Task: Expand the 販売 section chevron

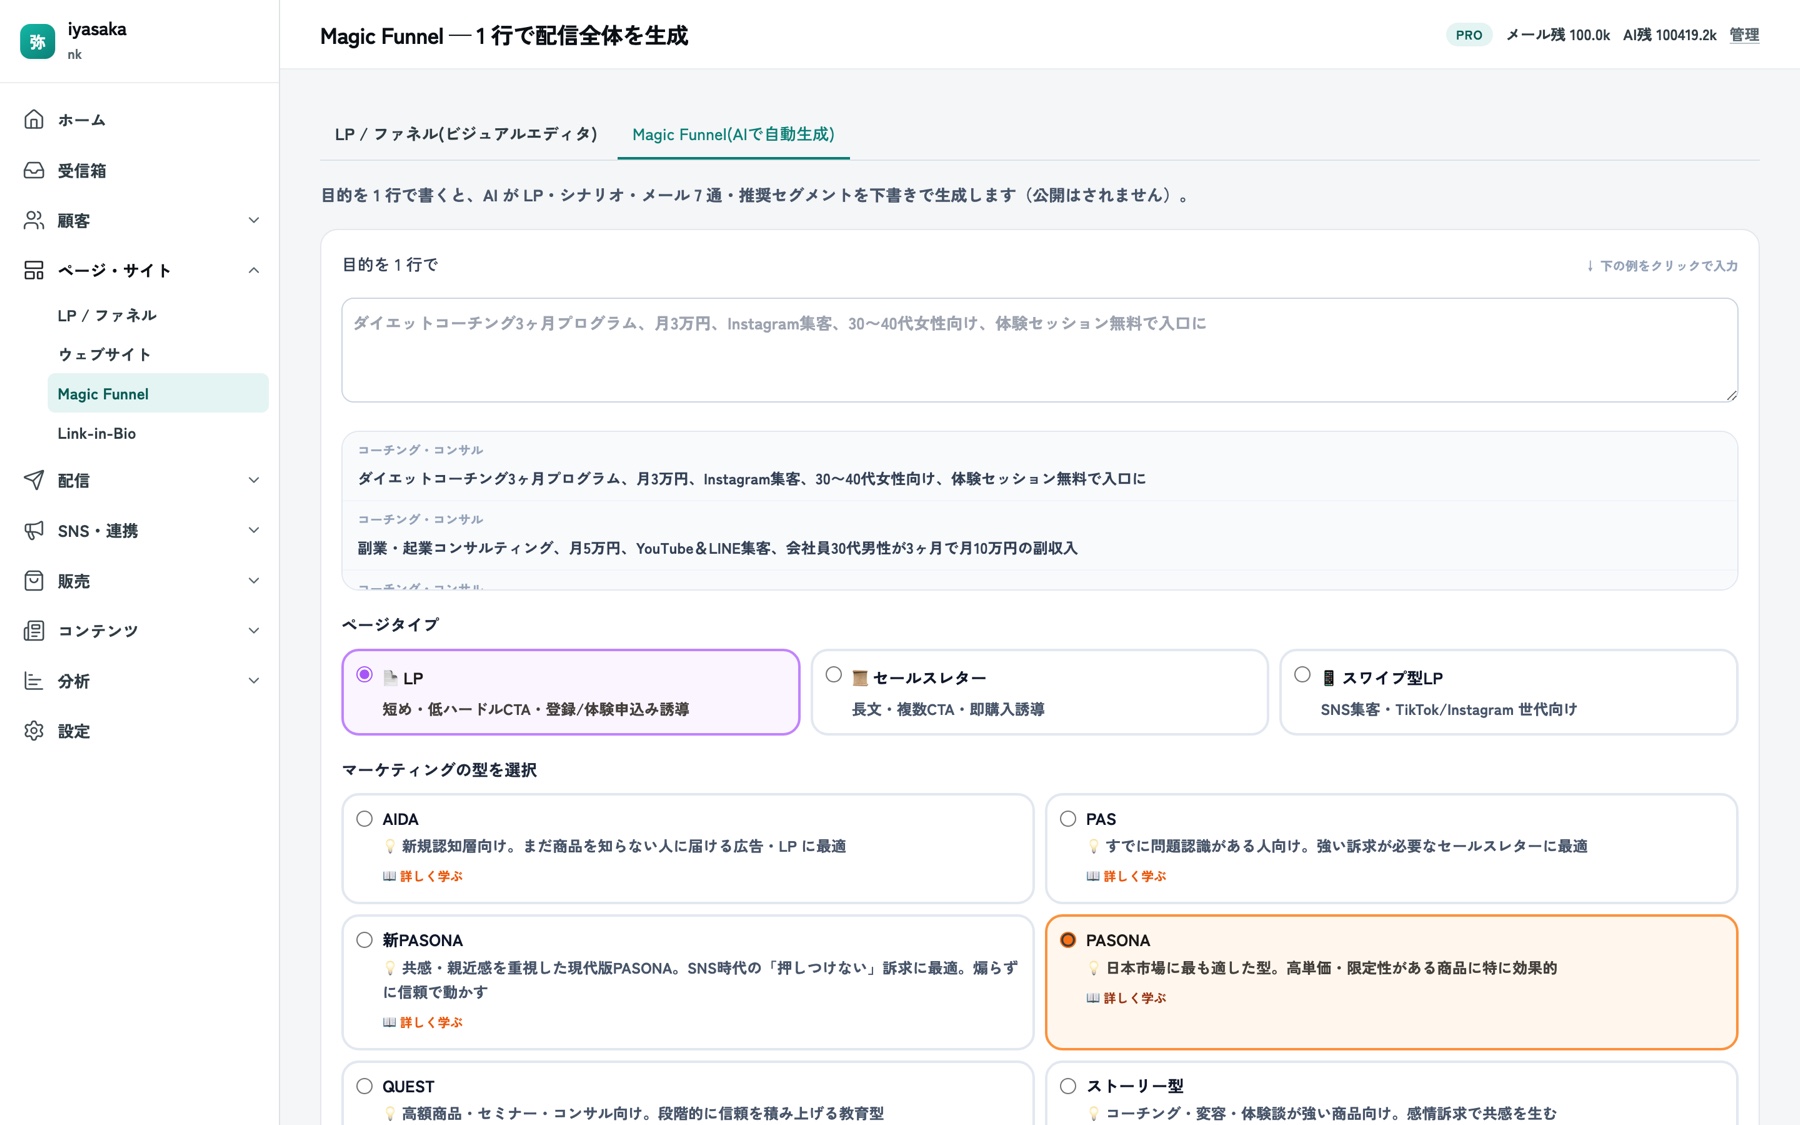Action: tap(254, 580)
